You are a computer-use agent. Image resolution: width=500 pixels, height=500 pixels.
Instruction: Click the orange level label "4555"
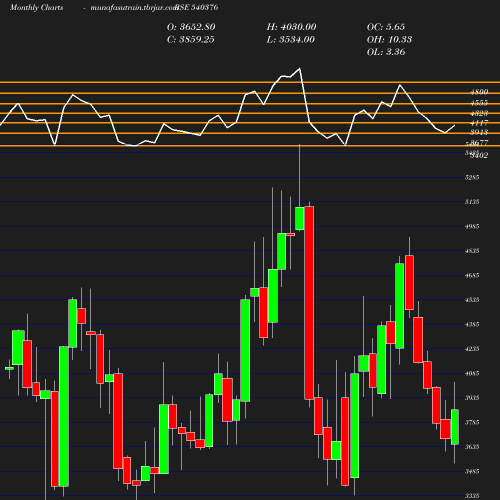pos(479,103)
